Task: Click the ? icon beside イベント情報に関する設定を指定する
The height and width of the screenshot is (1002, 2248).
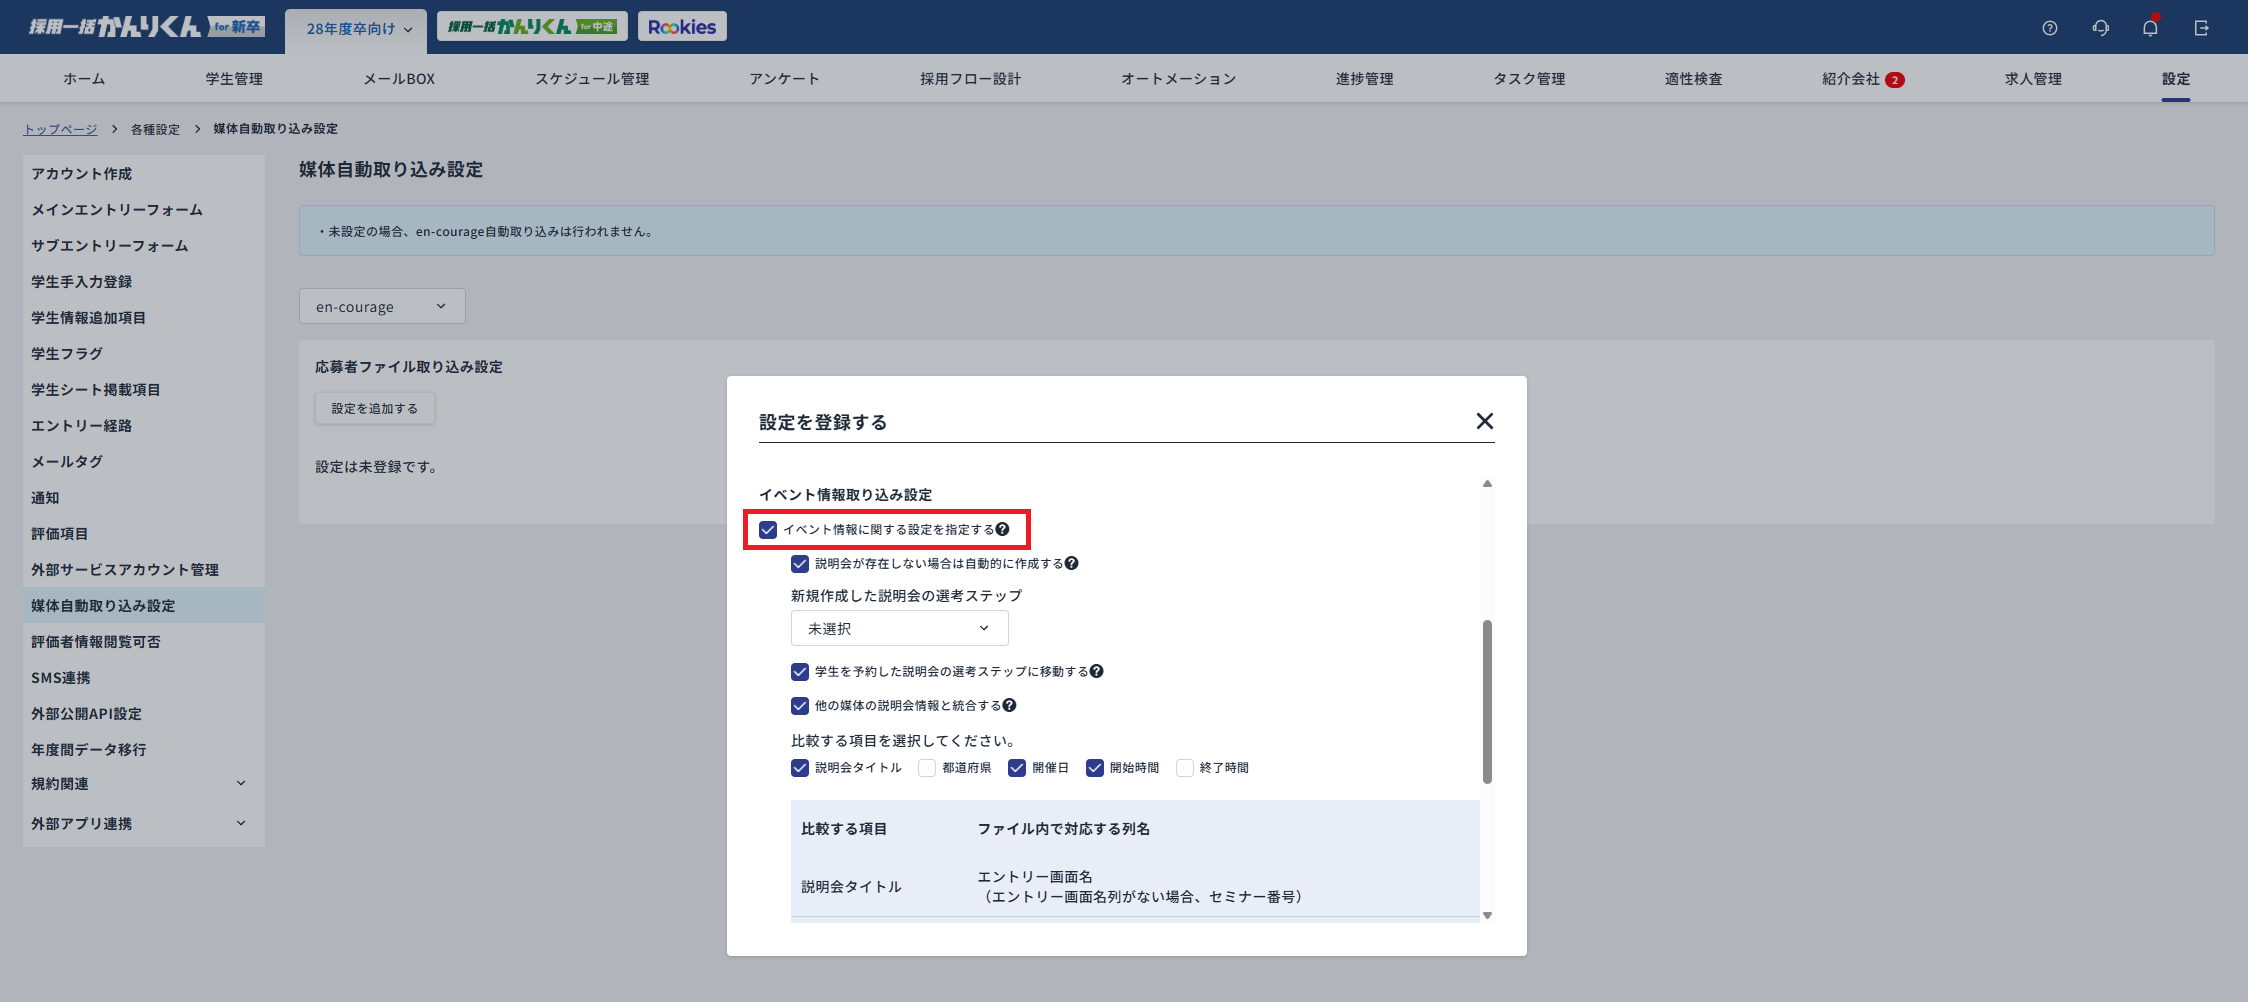Action: pos(1004,531)
